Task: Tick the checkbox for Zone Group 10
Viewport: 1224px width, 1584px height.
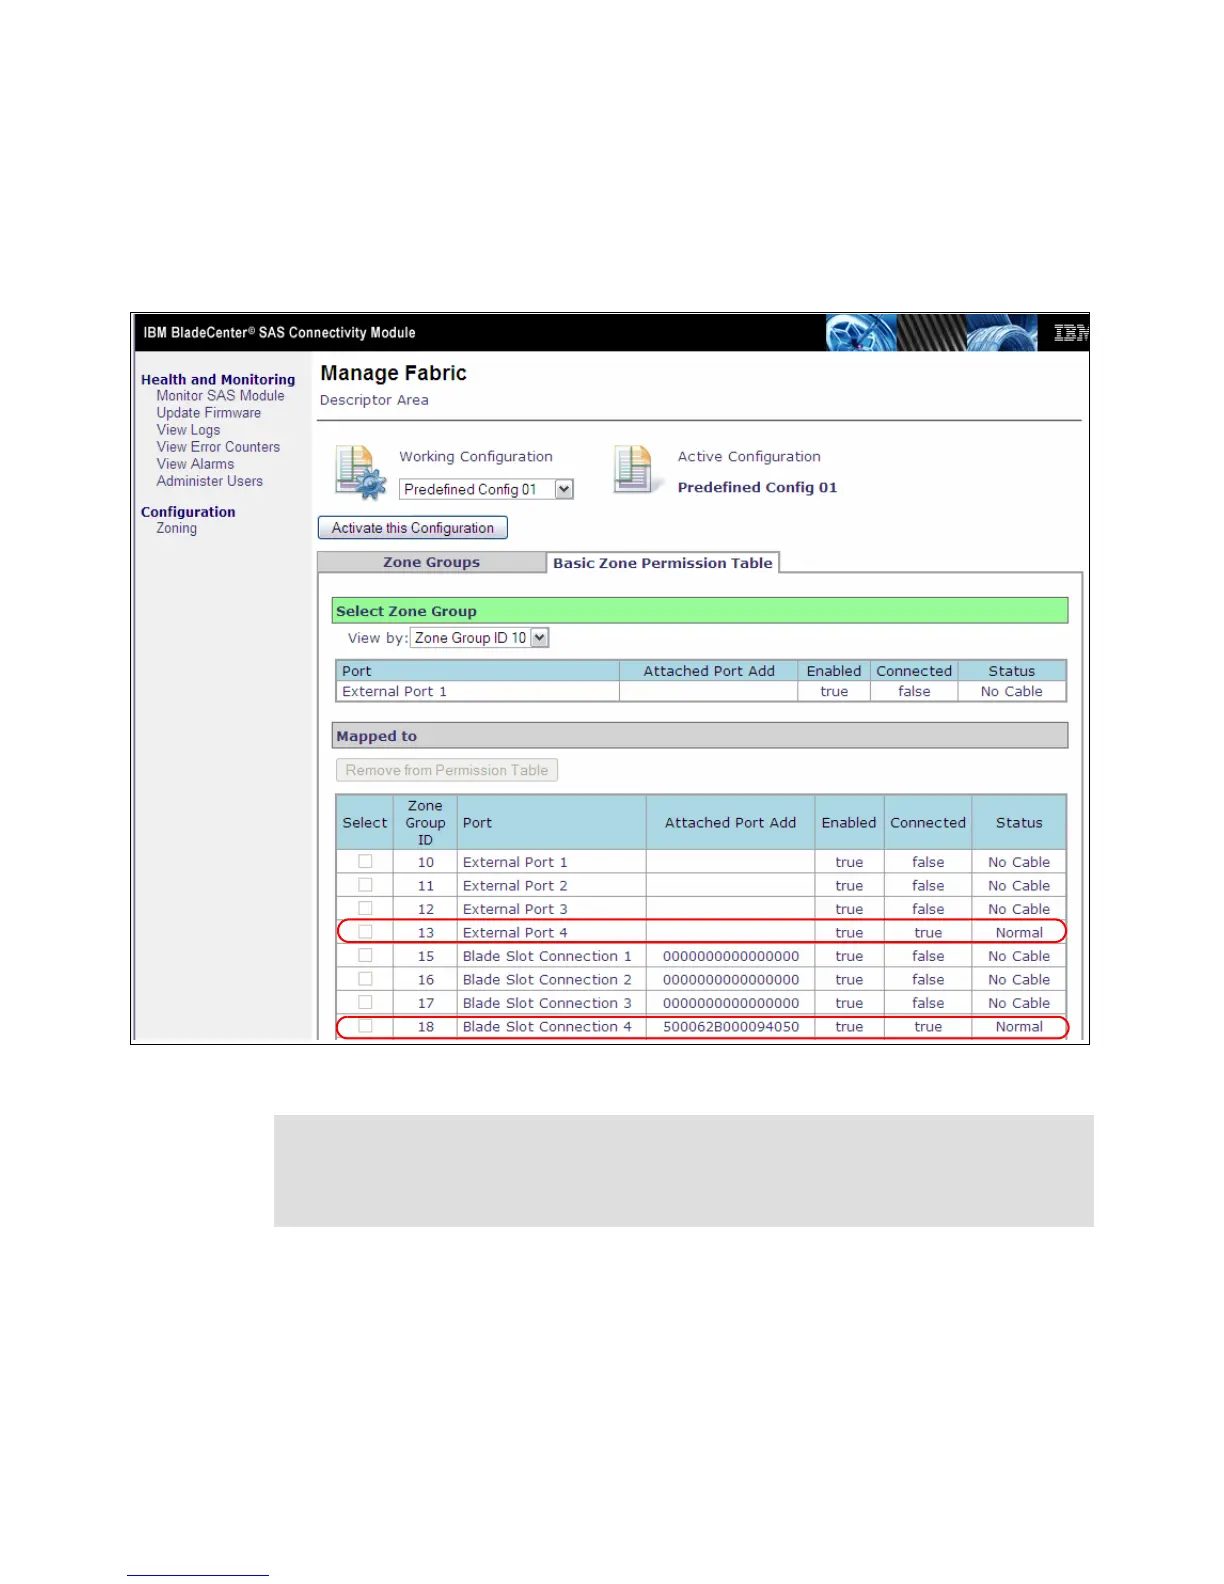Action: pyautogui.click(x=365, y=861)
